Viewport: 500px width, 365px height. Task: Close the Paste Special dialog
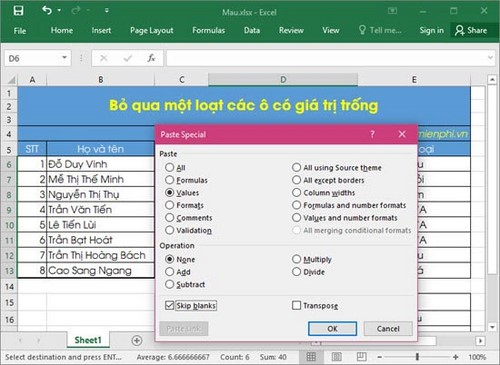click(x=402, y=134)
